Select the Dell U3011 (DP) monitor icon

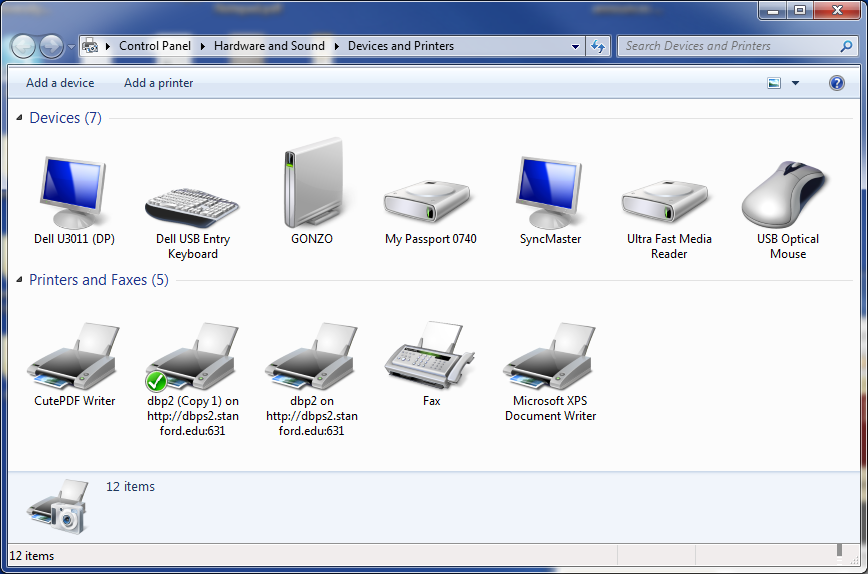[x=73, y=192]
